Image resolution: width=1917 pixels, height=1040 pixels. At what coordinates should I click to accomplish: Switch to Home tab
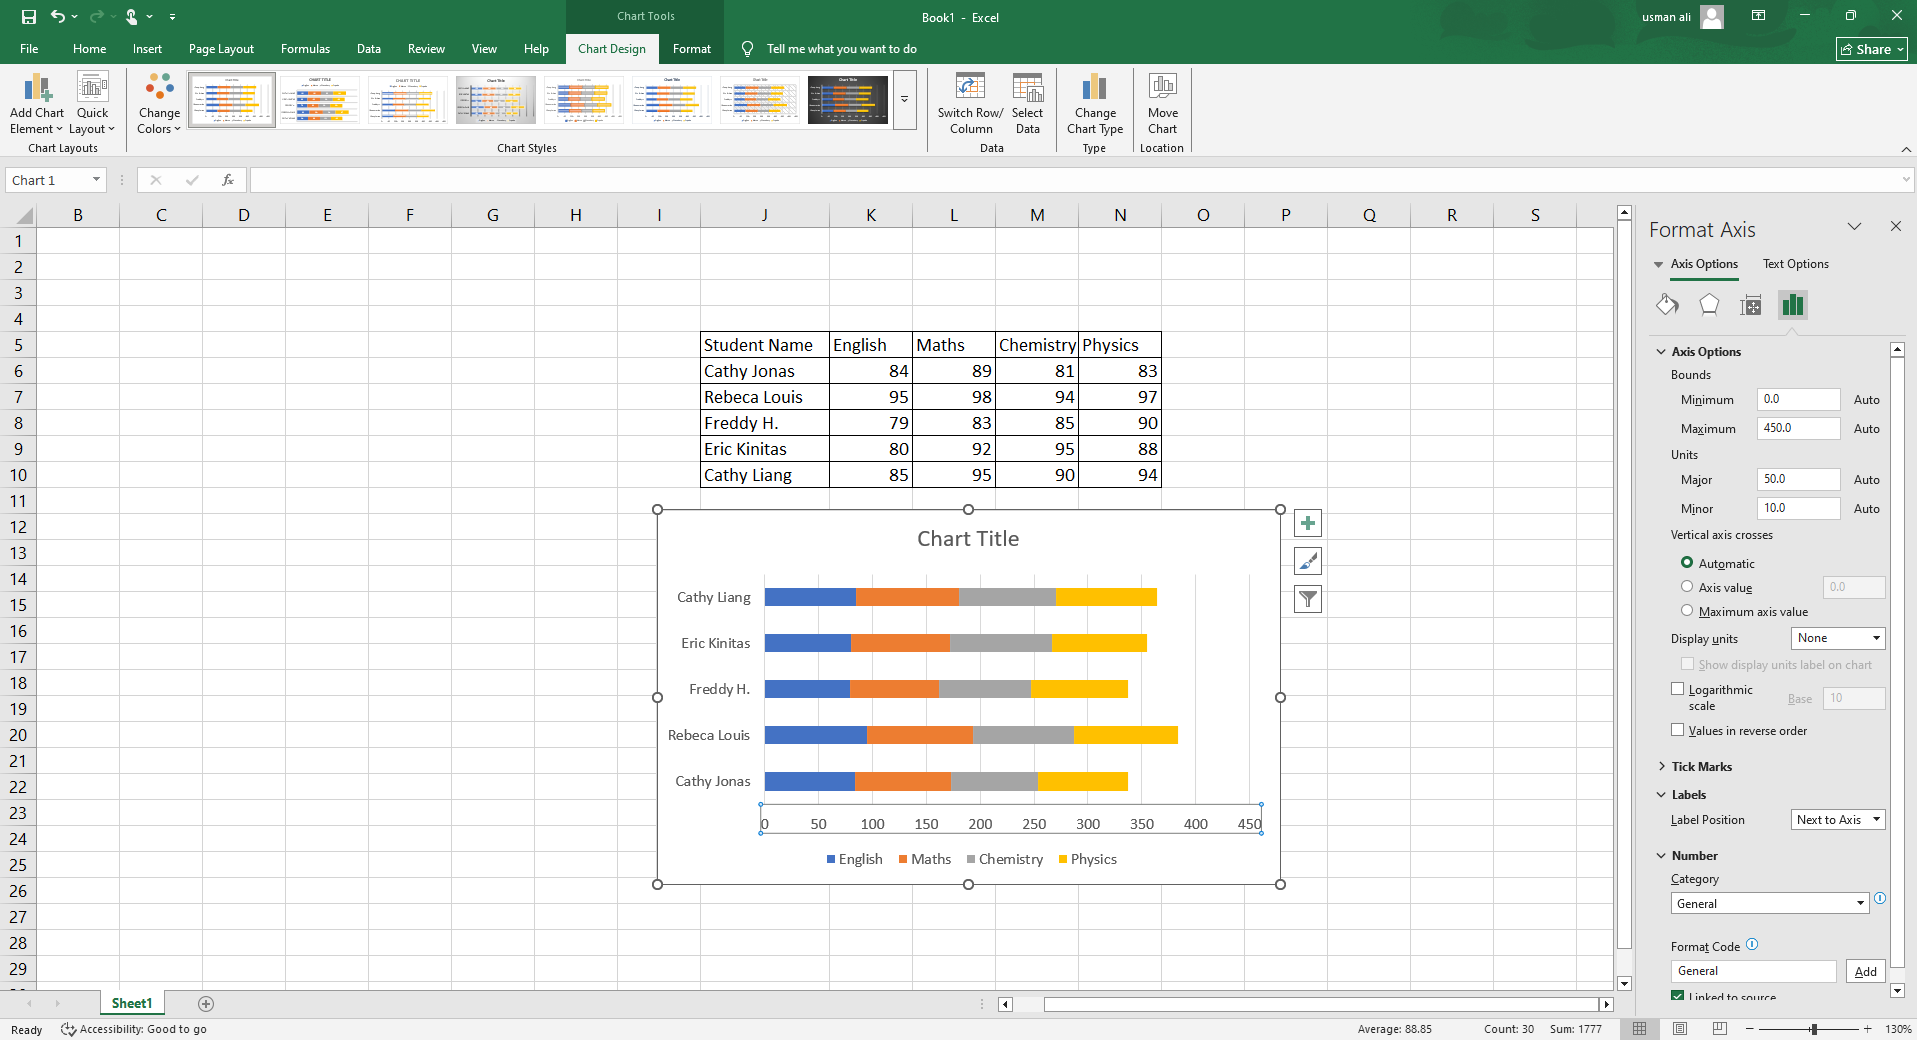coord(89,49)
